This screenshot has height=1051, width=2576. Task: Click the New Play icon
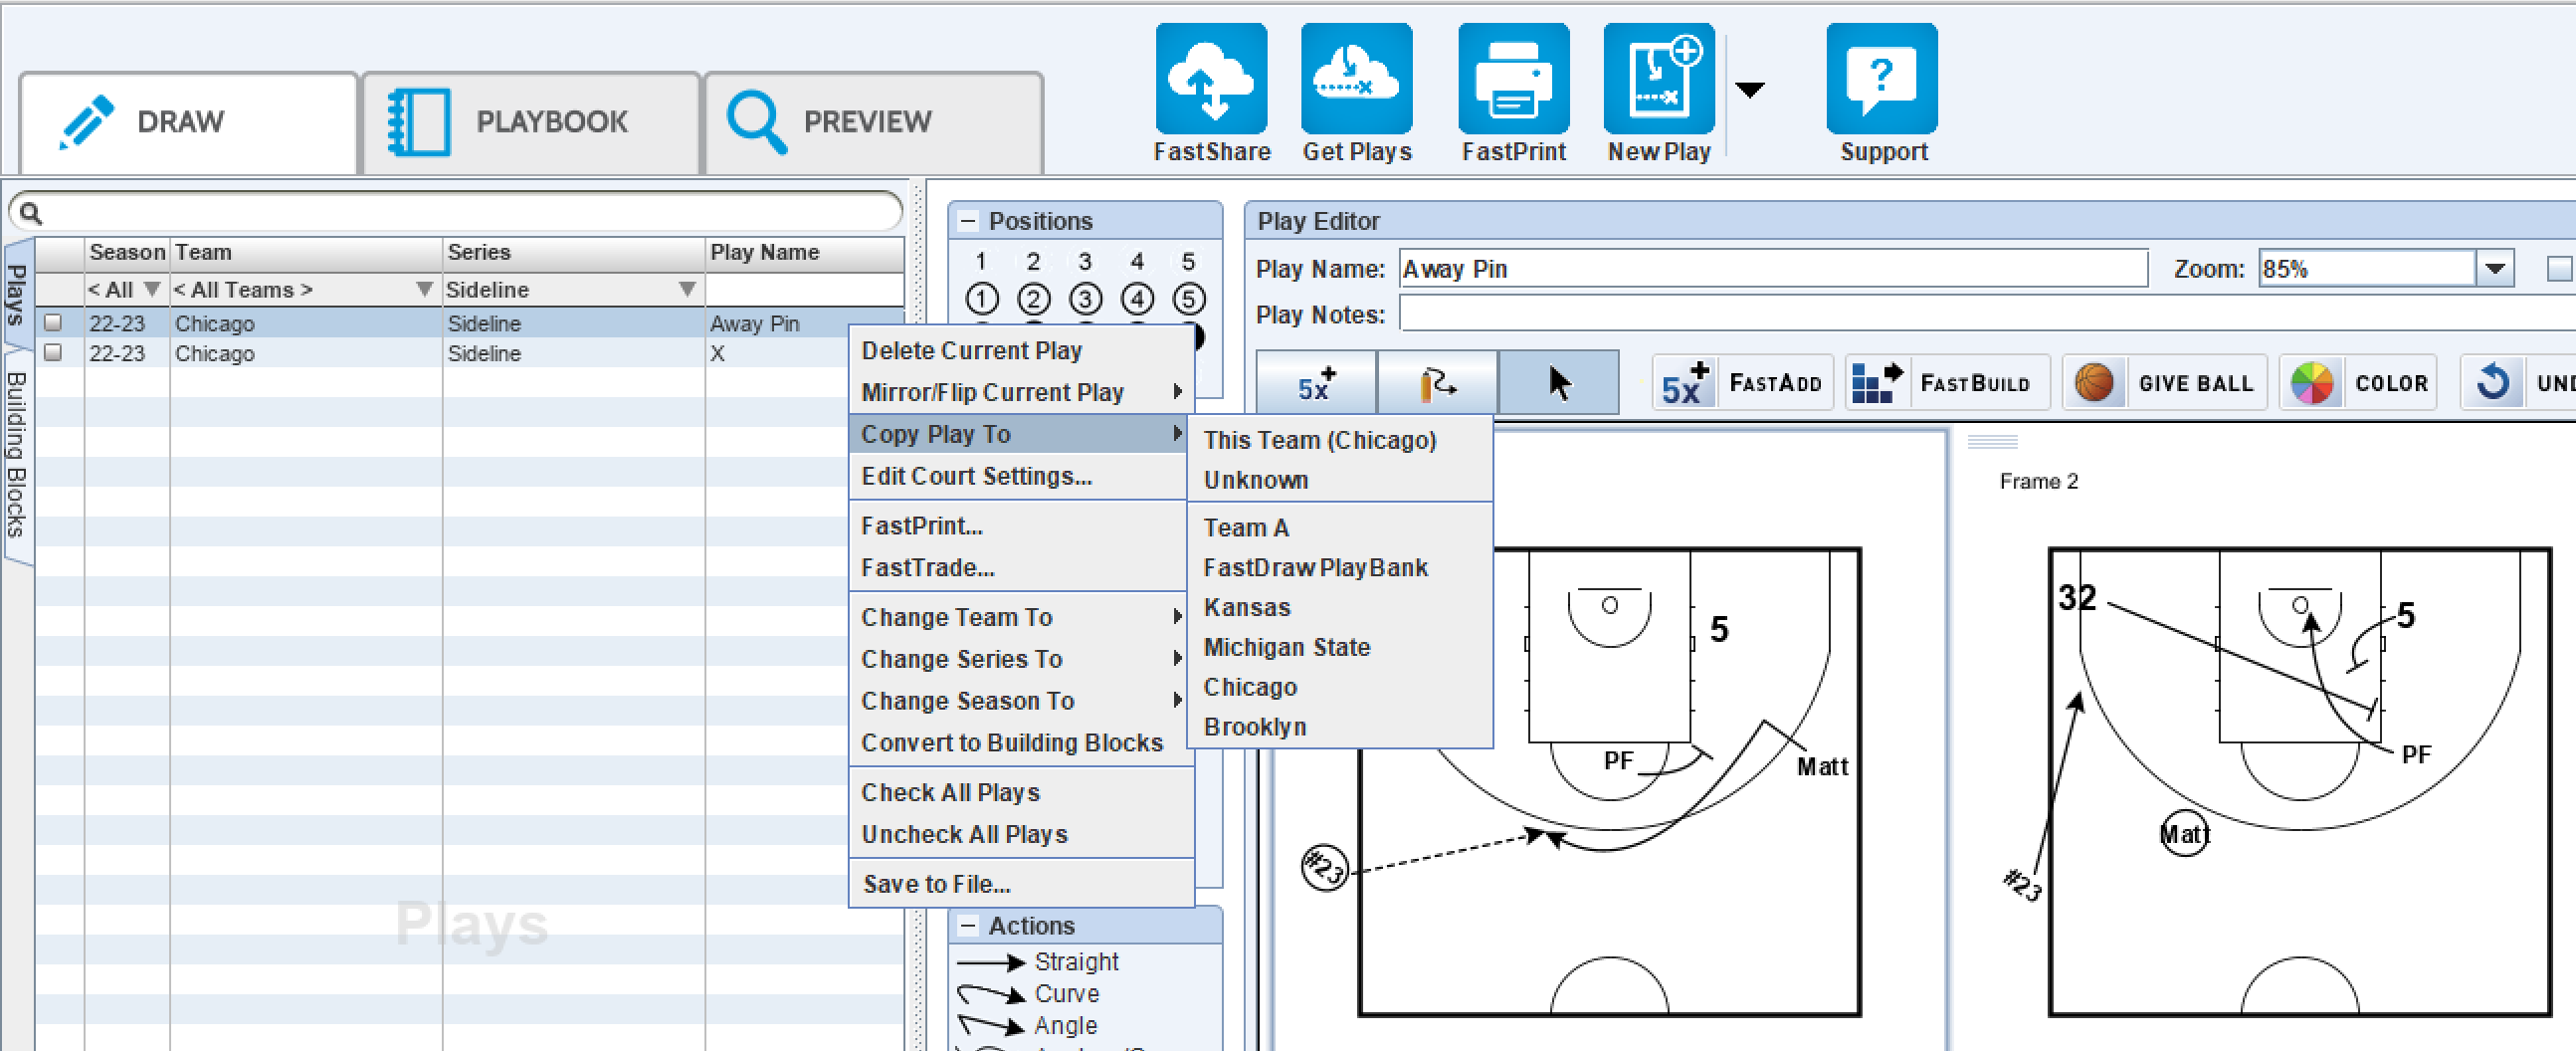click(x=1659, y=79)
